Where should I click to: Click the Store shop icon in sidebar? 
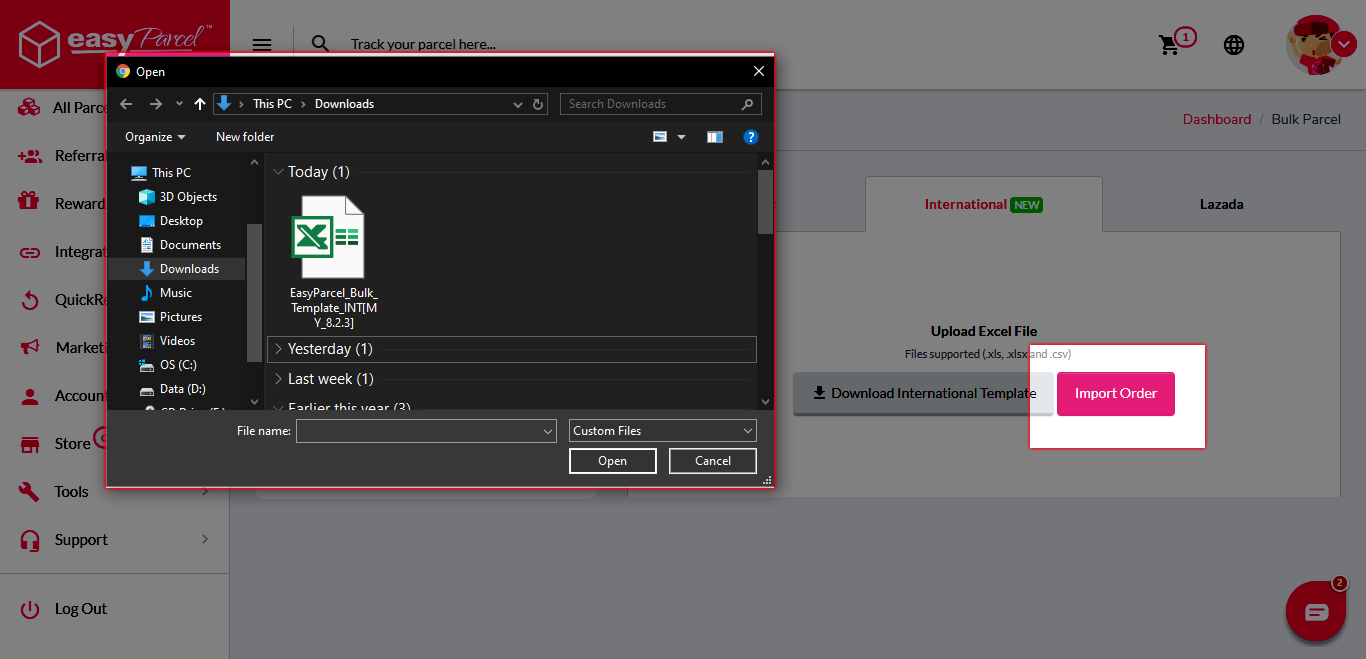(30, 444)
